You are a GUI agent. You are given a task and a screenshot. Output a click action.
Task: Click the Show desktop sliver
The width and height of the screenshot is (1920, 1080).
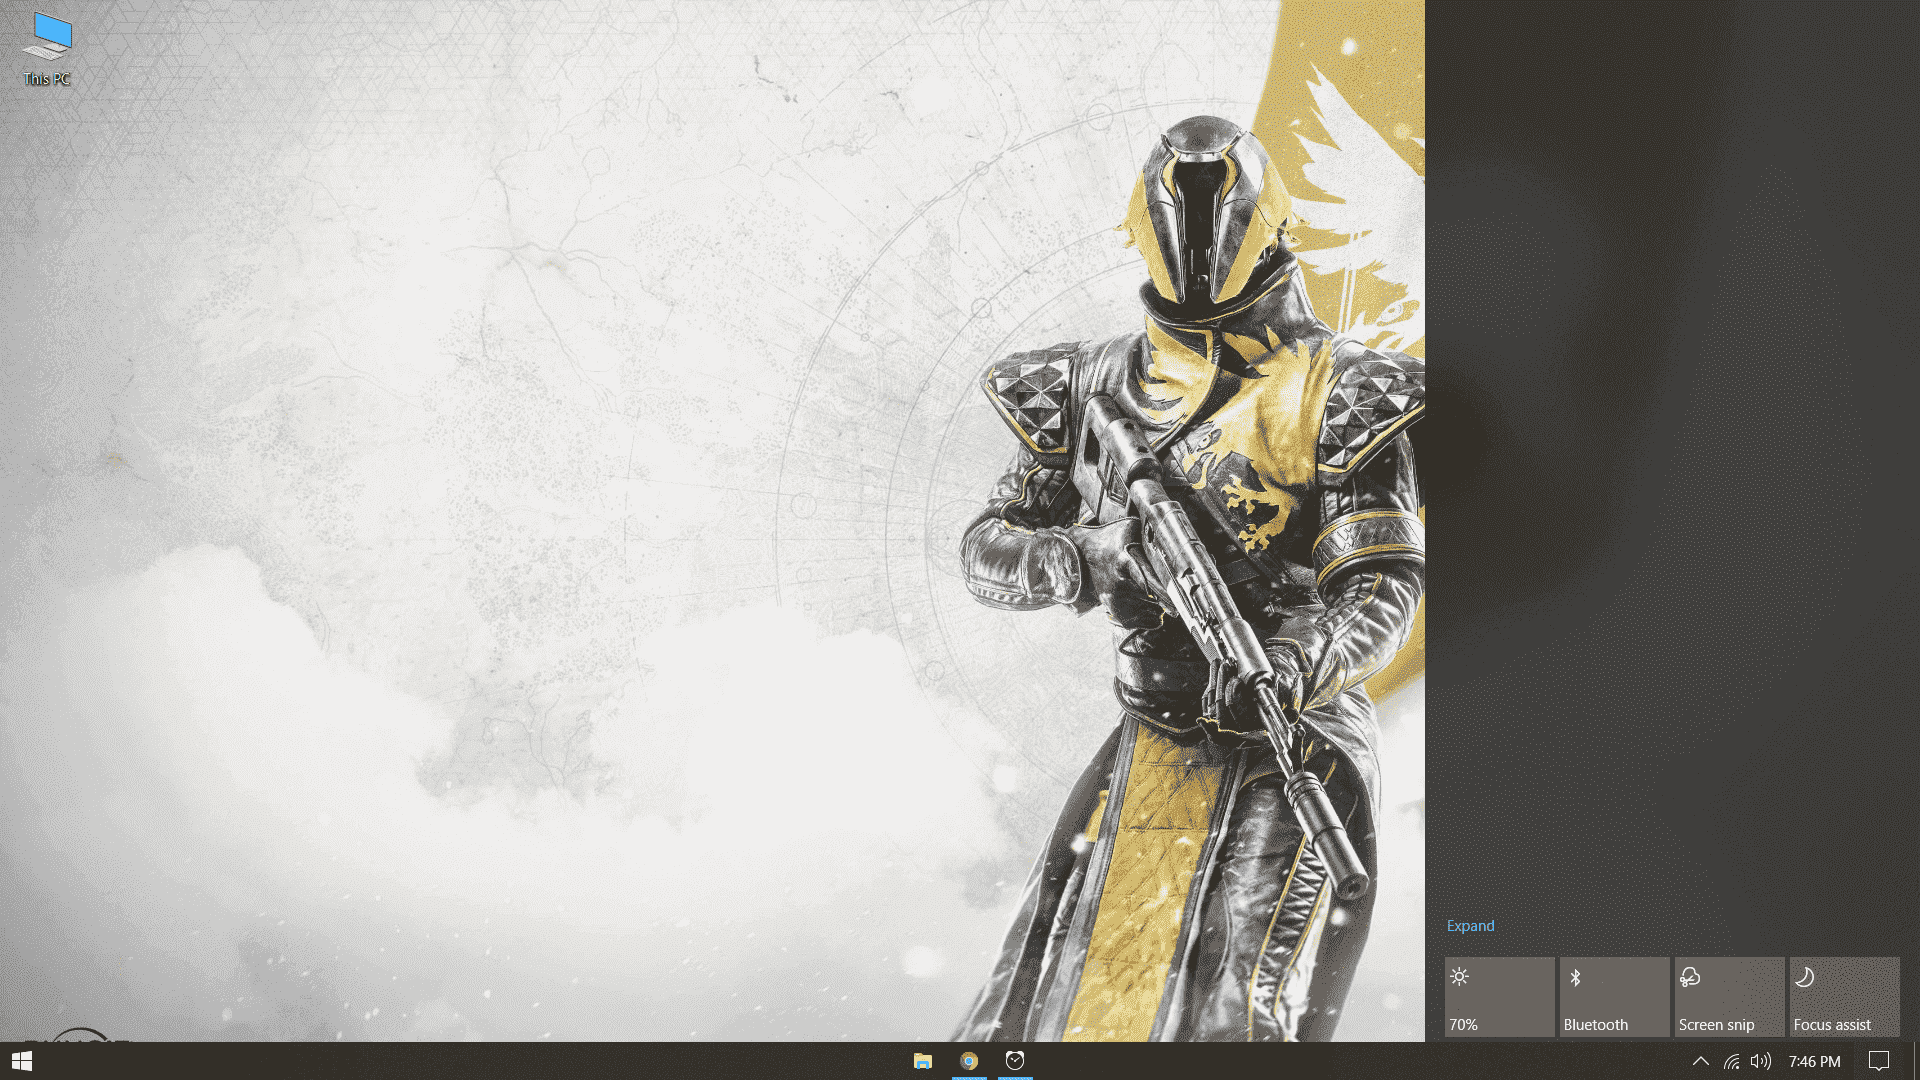pyautogui.click(x=1916, y=1061)
